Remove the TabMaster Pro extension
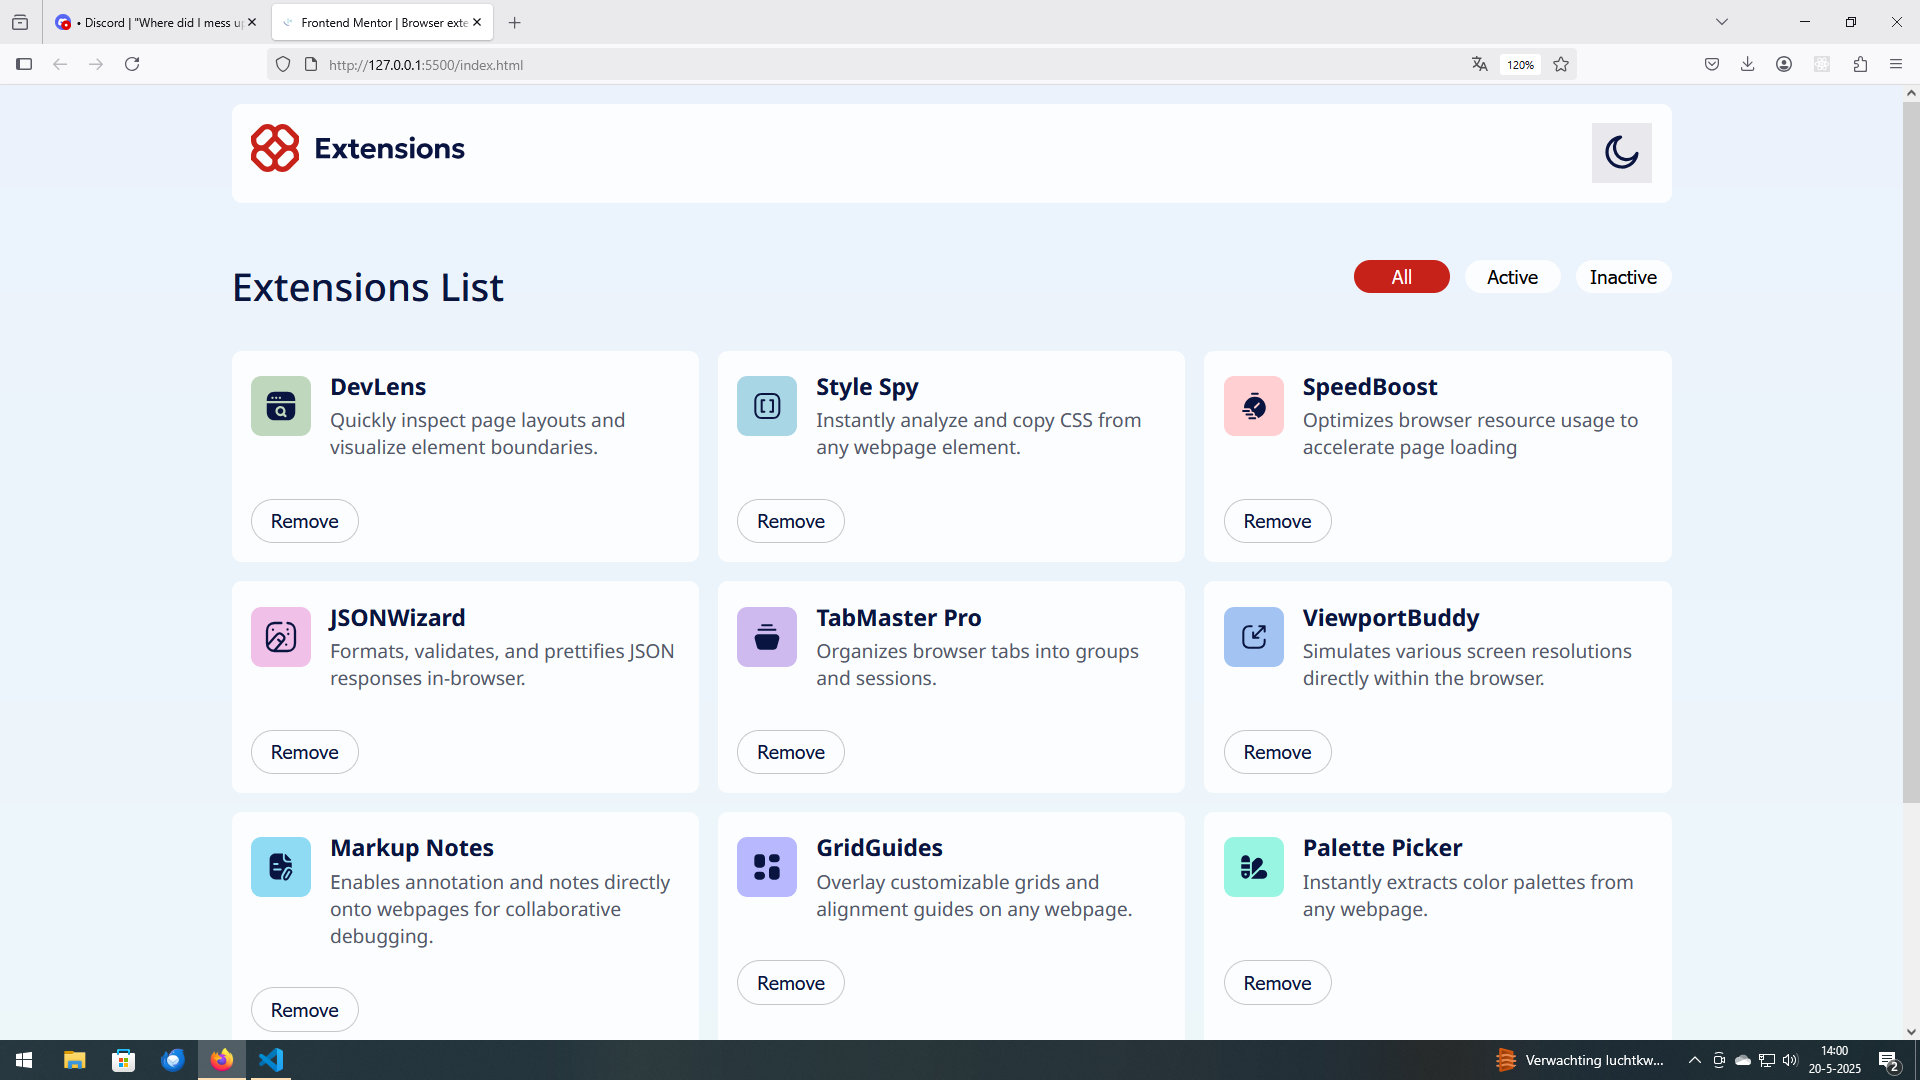 (790, 752)
